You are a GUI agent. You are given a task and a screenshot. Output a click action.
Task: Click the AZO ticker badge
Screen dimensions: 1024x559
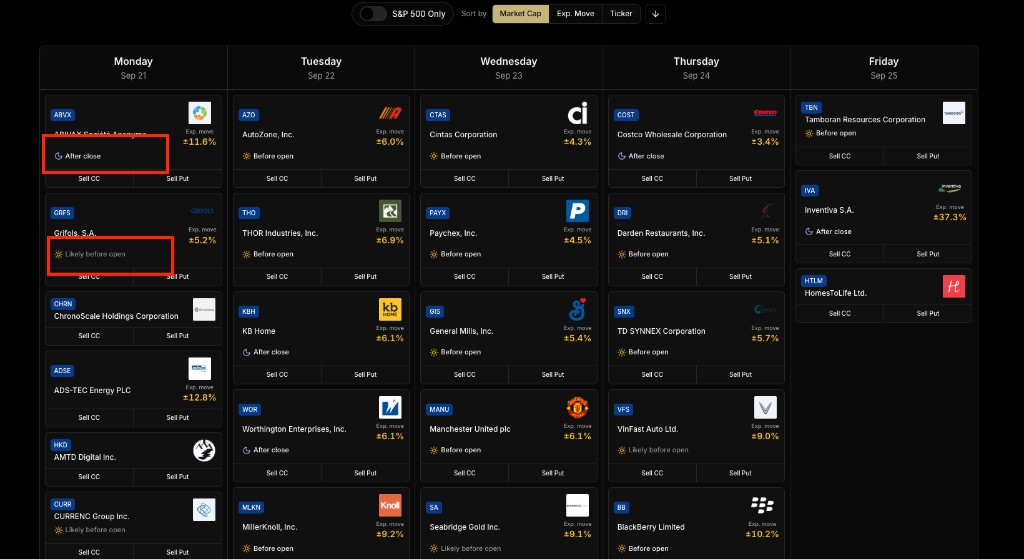pos(249,115)
